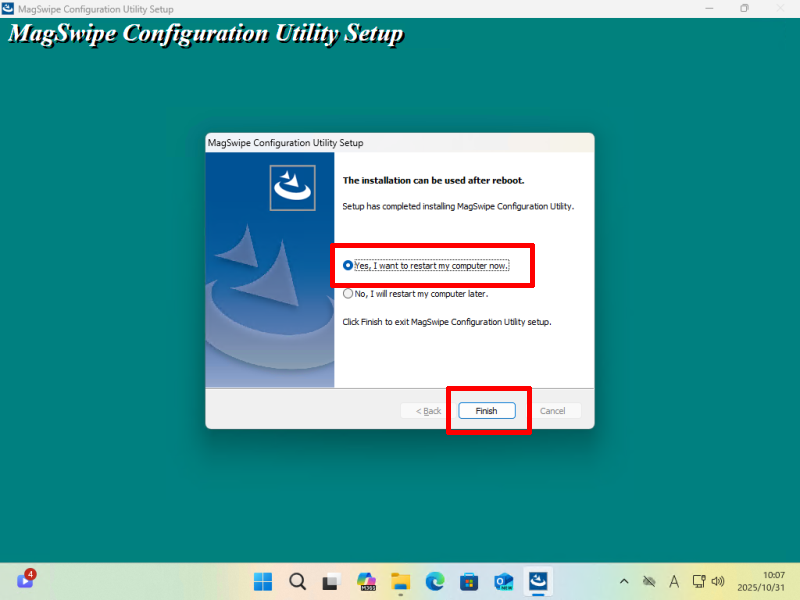Click the IME input mode 'A' indicator
The width and height of the screenshot is (800, 600).
pyautogui.click(x=674, y=581)
